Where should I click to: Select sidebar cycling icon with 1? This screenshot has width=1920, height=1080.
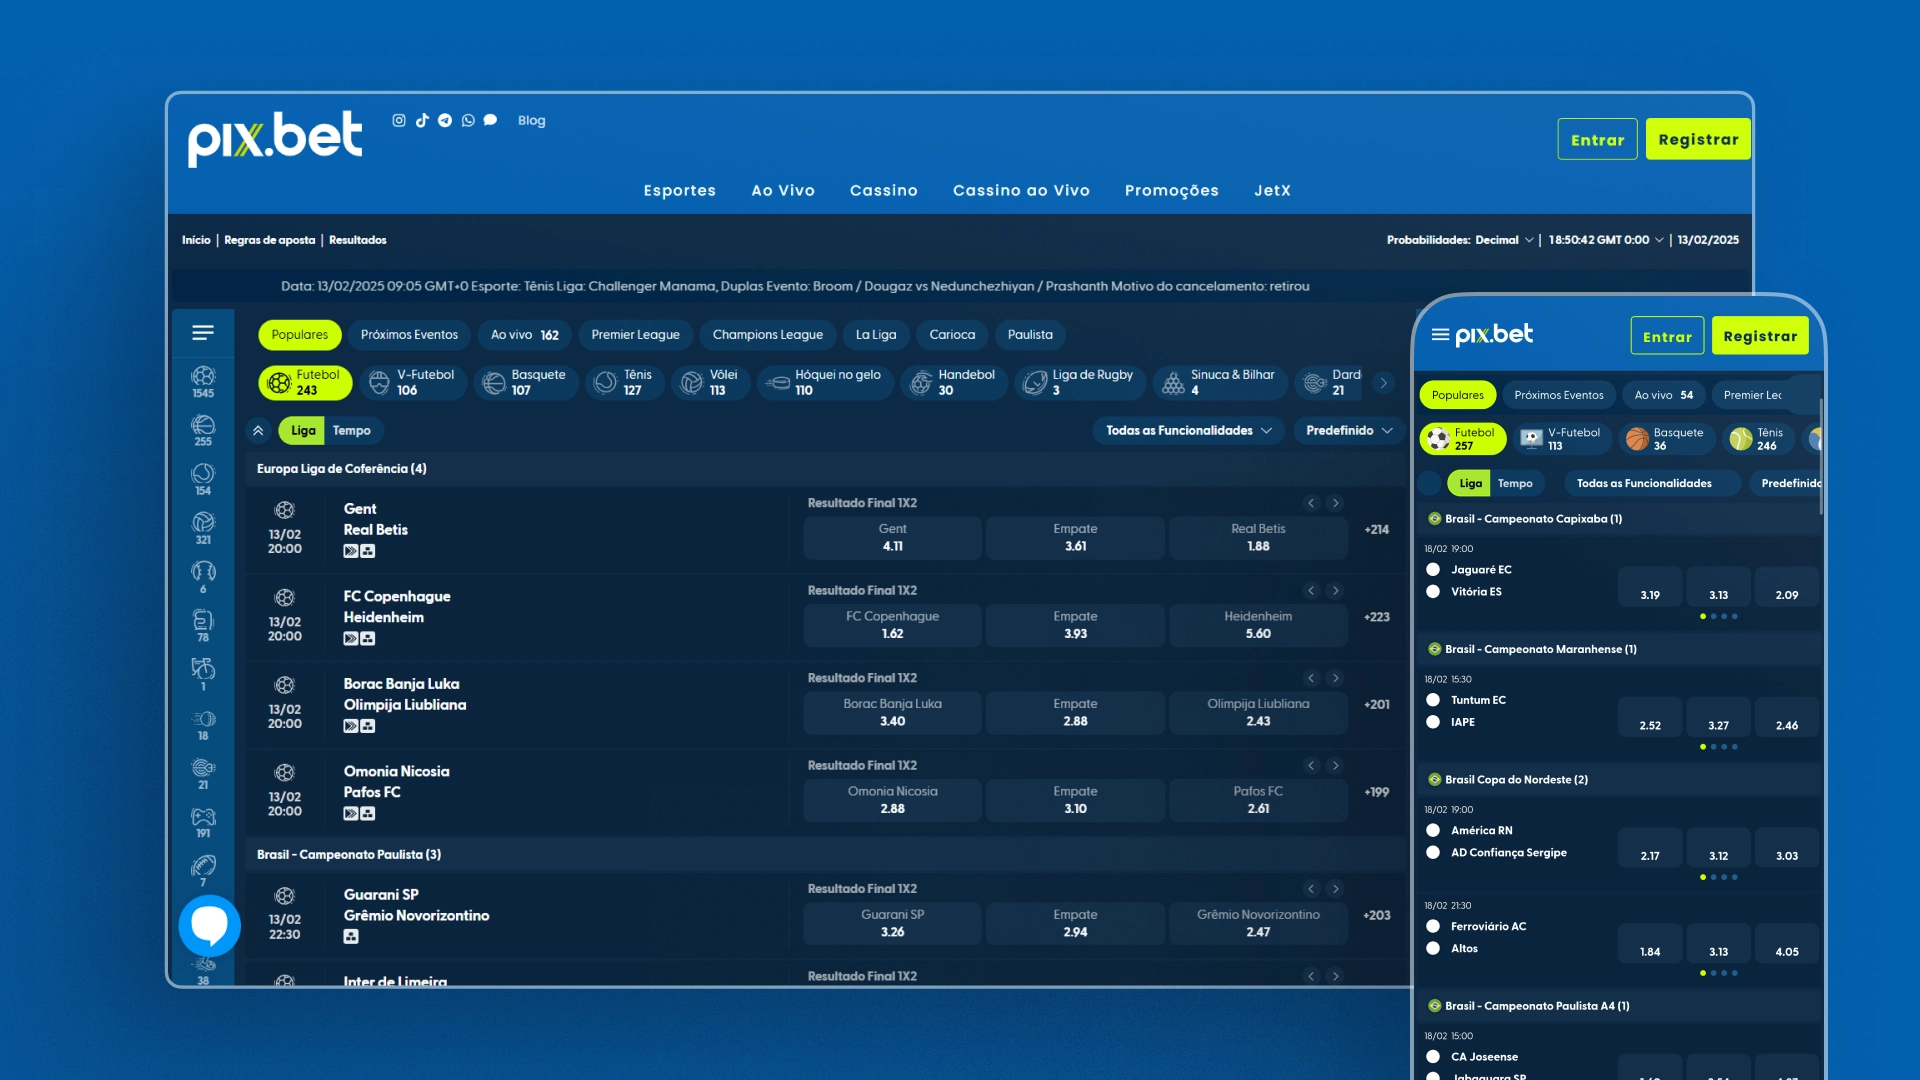click(203, 675)
